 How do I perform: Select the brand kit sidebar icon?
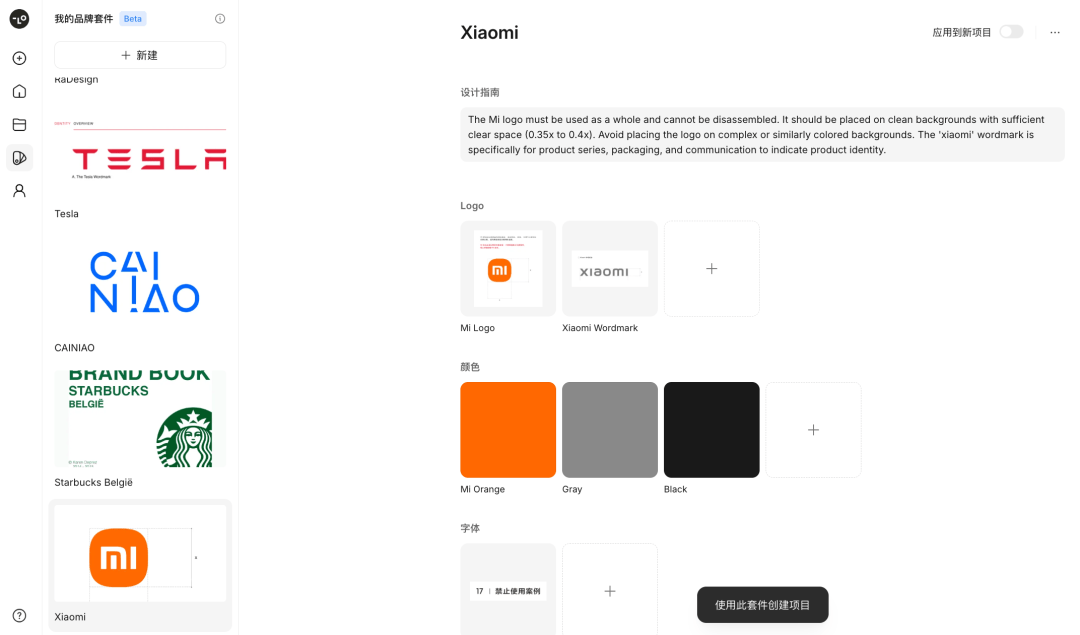point(19,158)
